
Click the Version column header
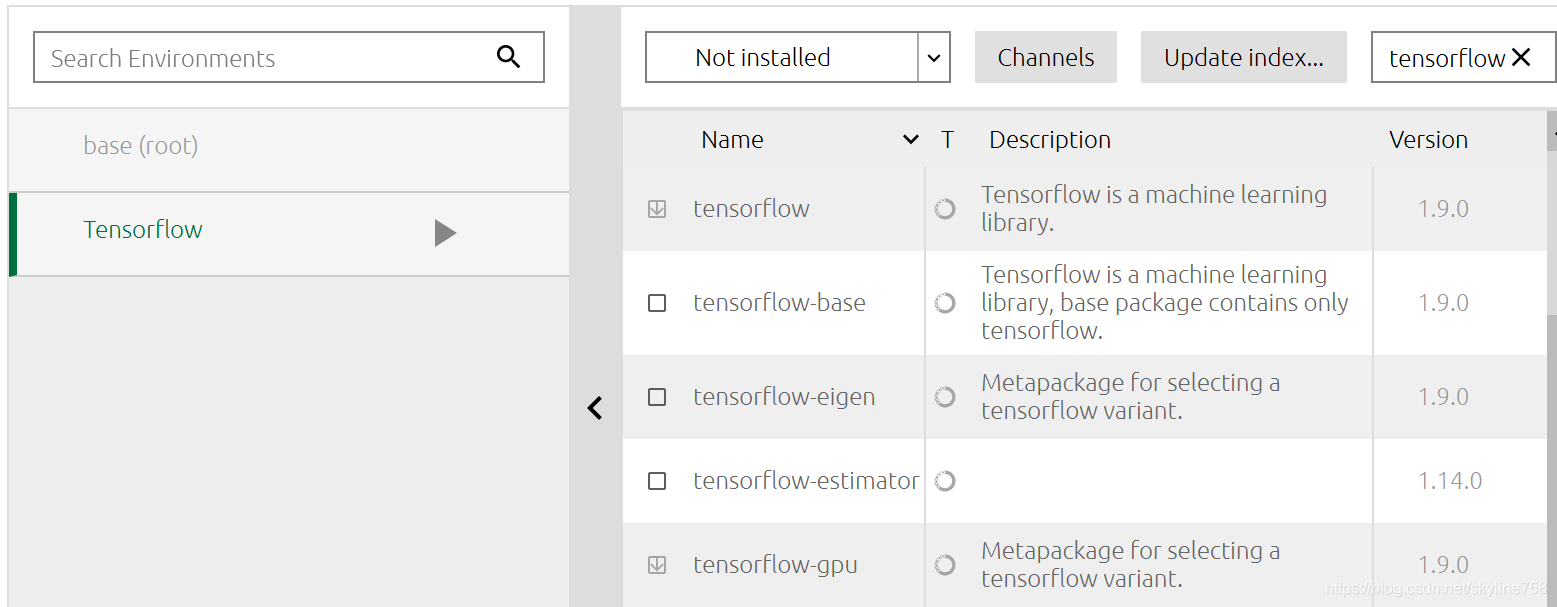point(1428,140)
